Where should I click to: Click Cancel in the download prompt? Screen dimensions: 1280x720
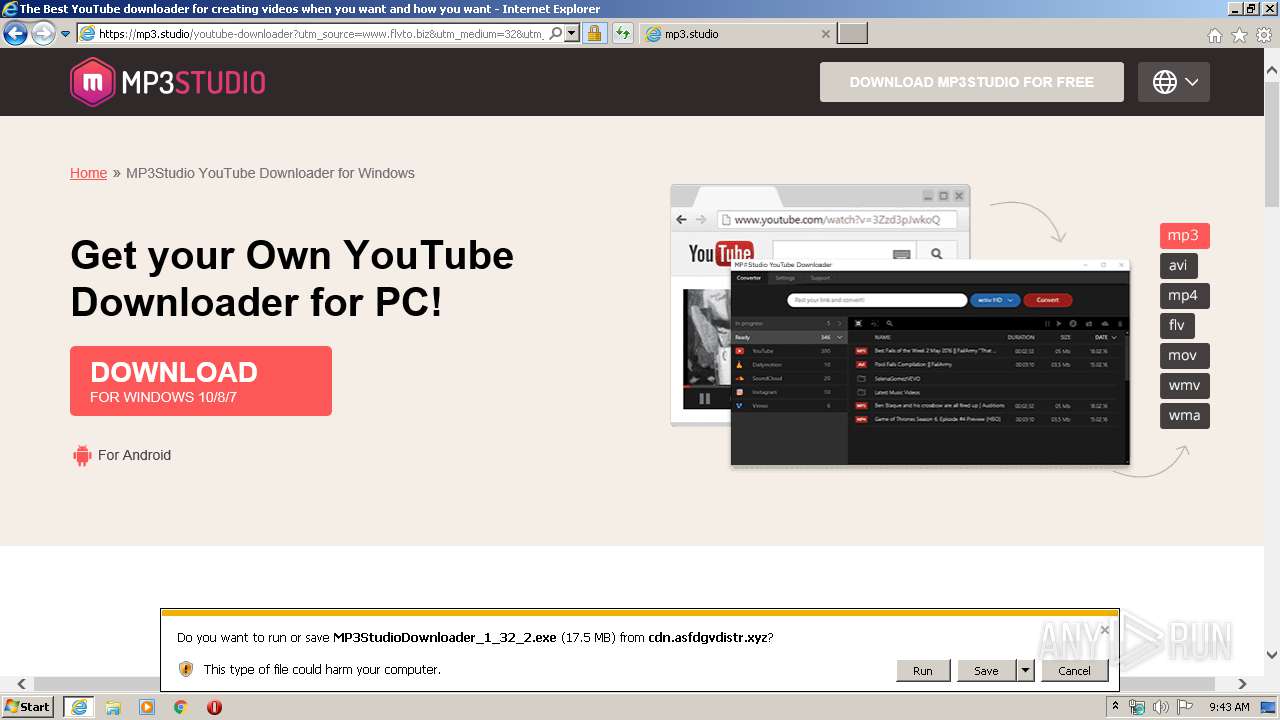(1075, 671)
